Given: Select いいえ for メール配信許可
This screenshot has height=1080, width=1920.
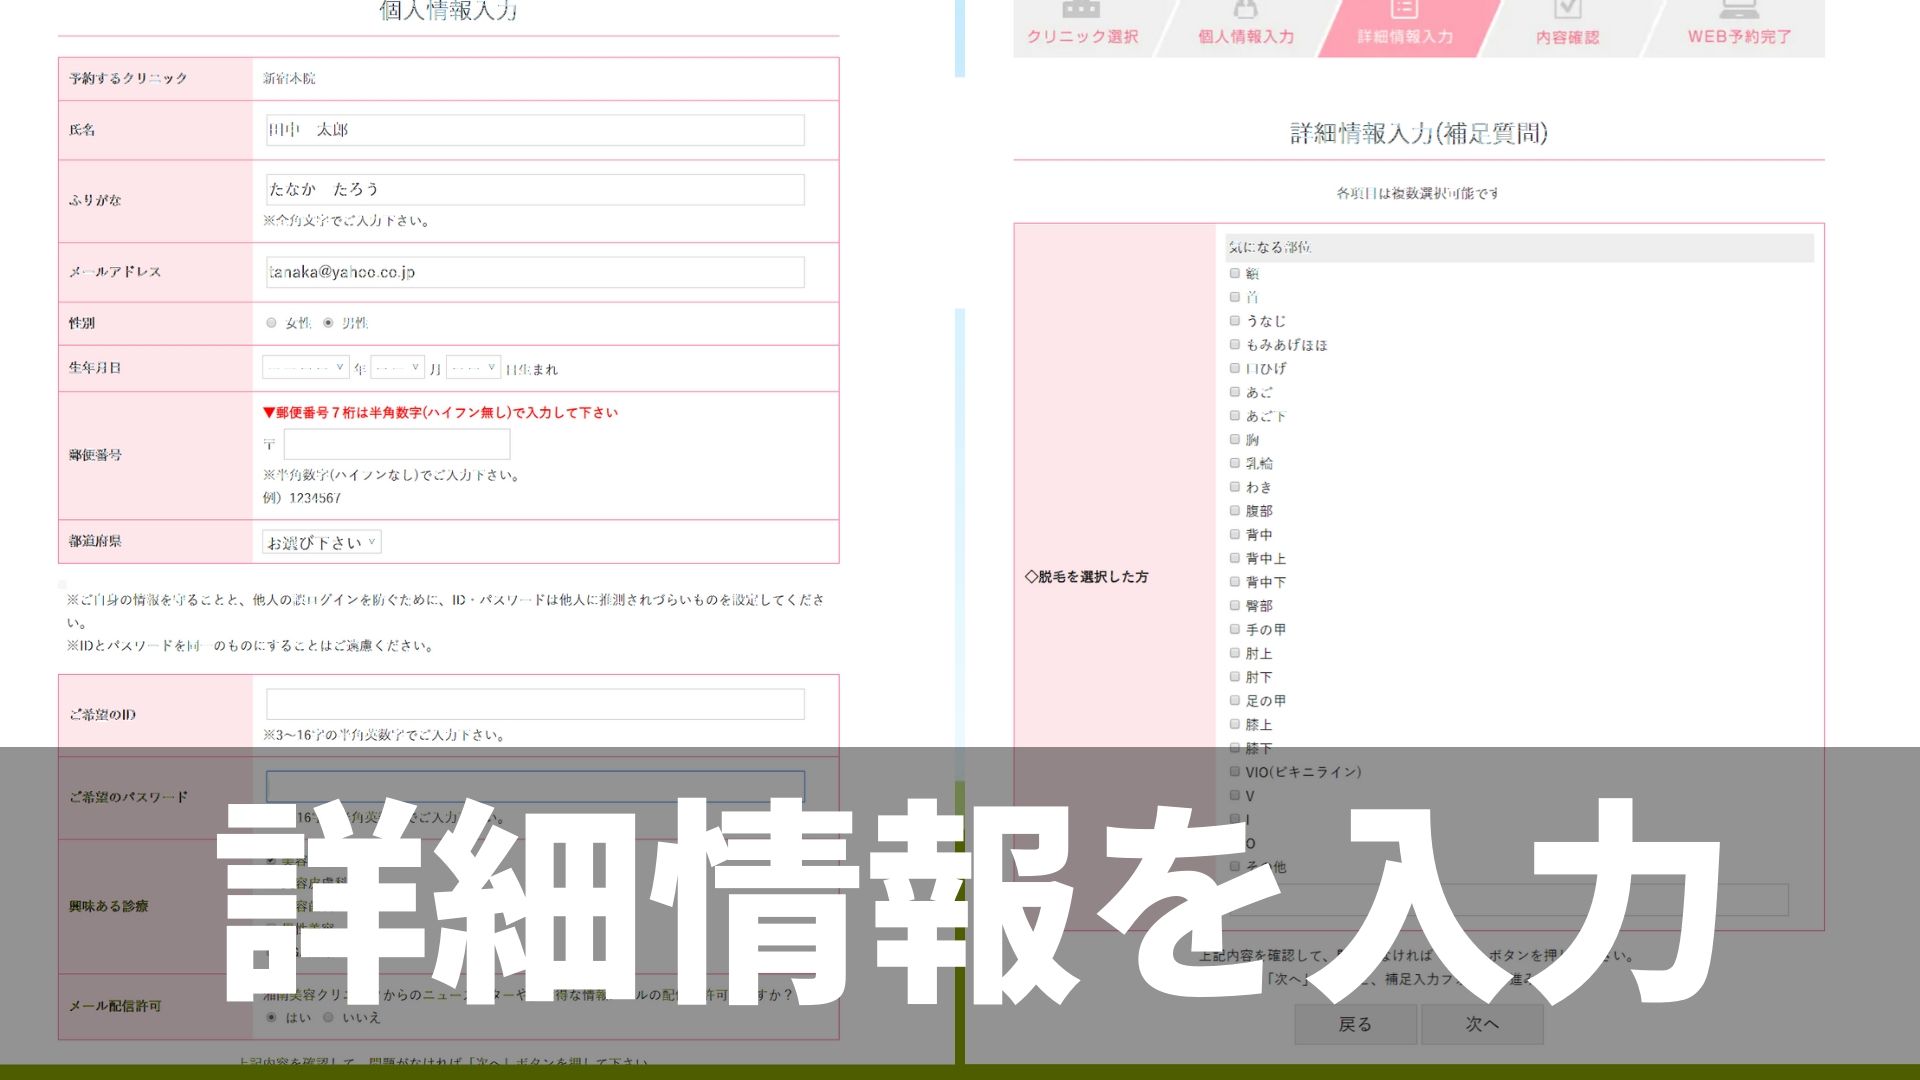Looking at the screenshot, I should pos(328,1017).
